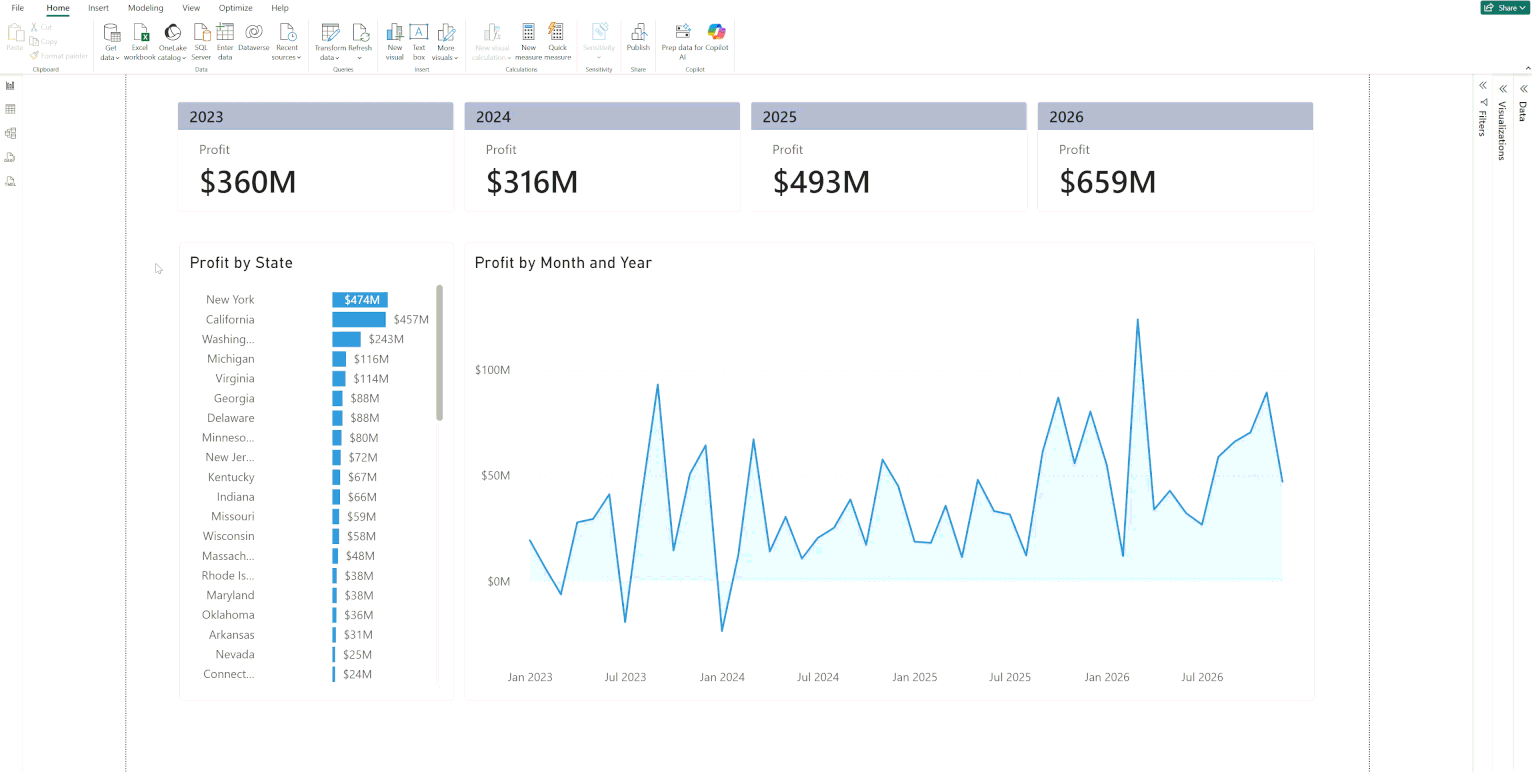Open TMDL view in sidebar
This screenshot has width=1532, height=772.
pyautogui.click(x=10, y=181)
